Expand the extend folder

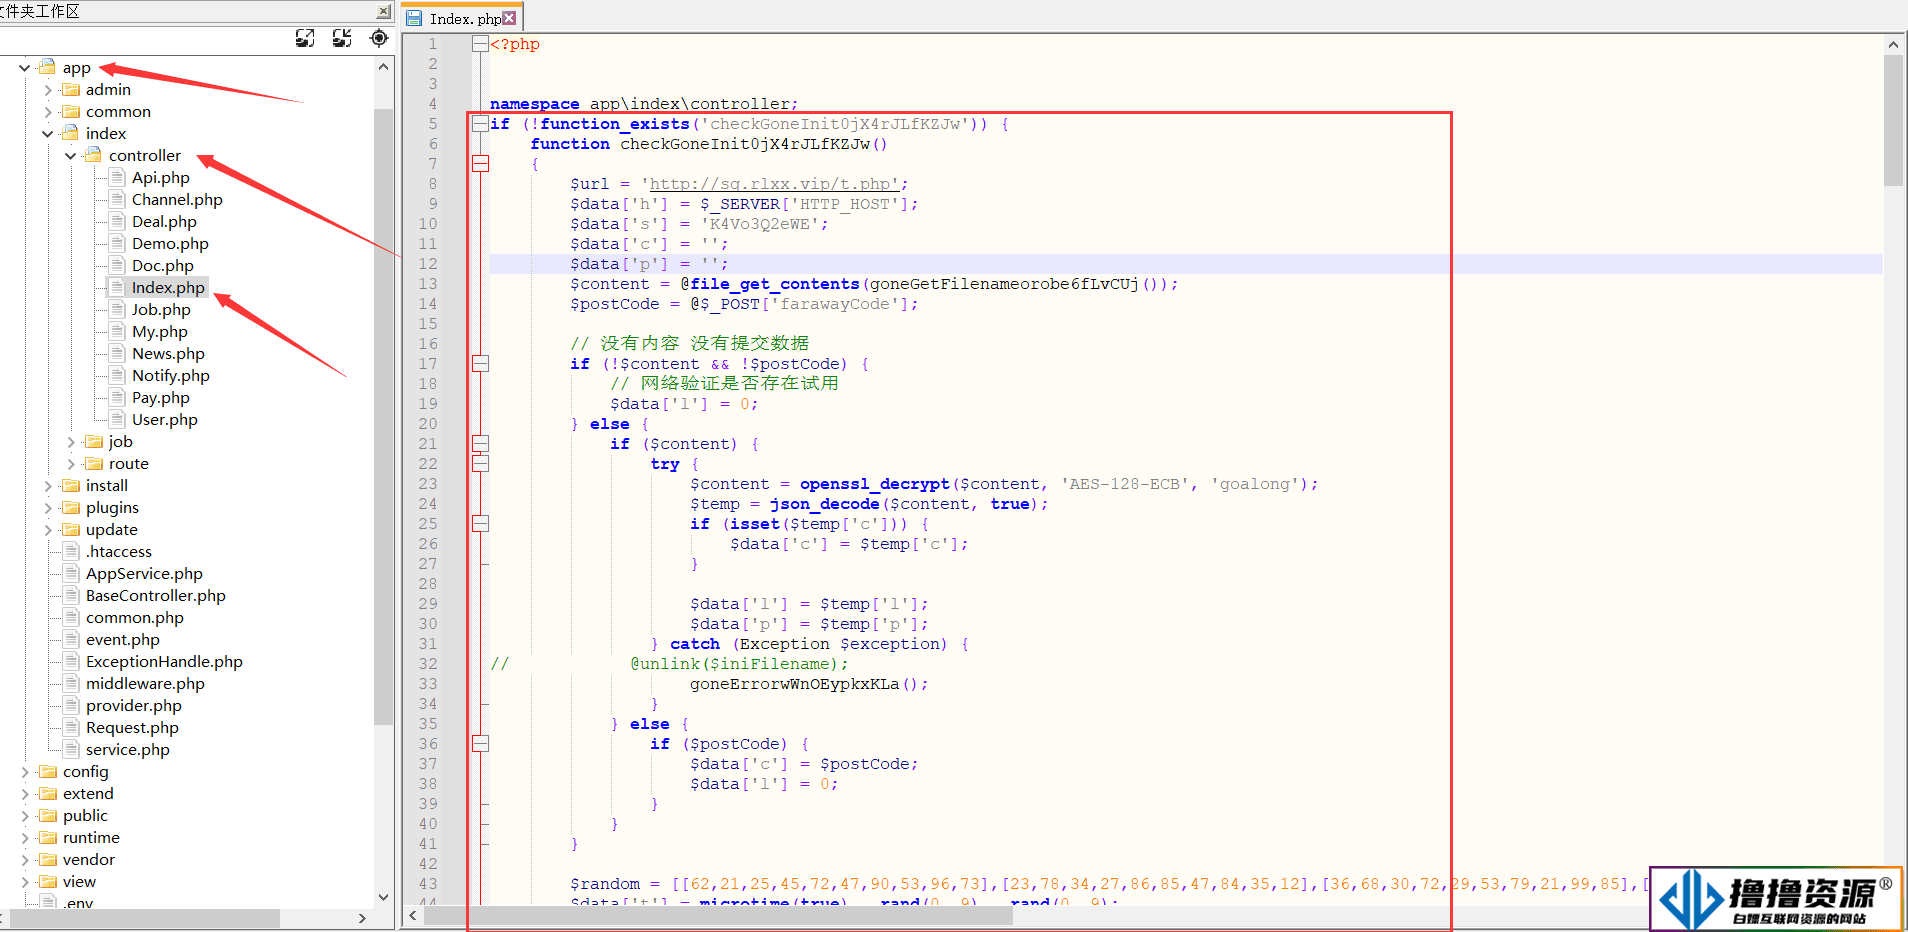tap(24, 794)
